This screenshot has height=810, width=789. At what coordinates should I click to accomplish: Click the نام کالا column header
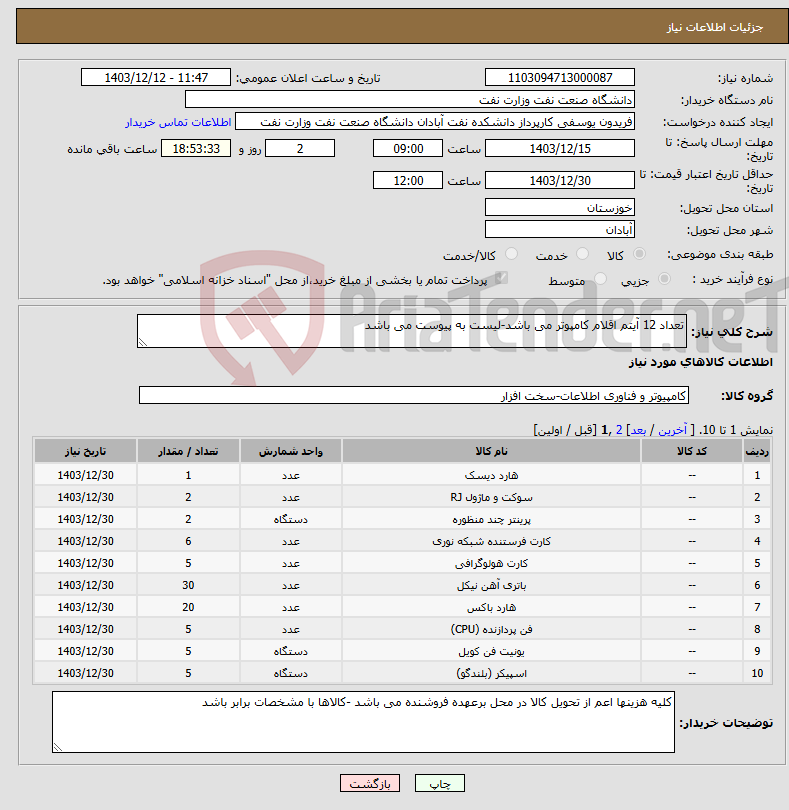click(x=491, y=451)
